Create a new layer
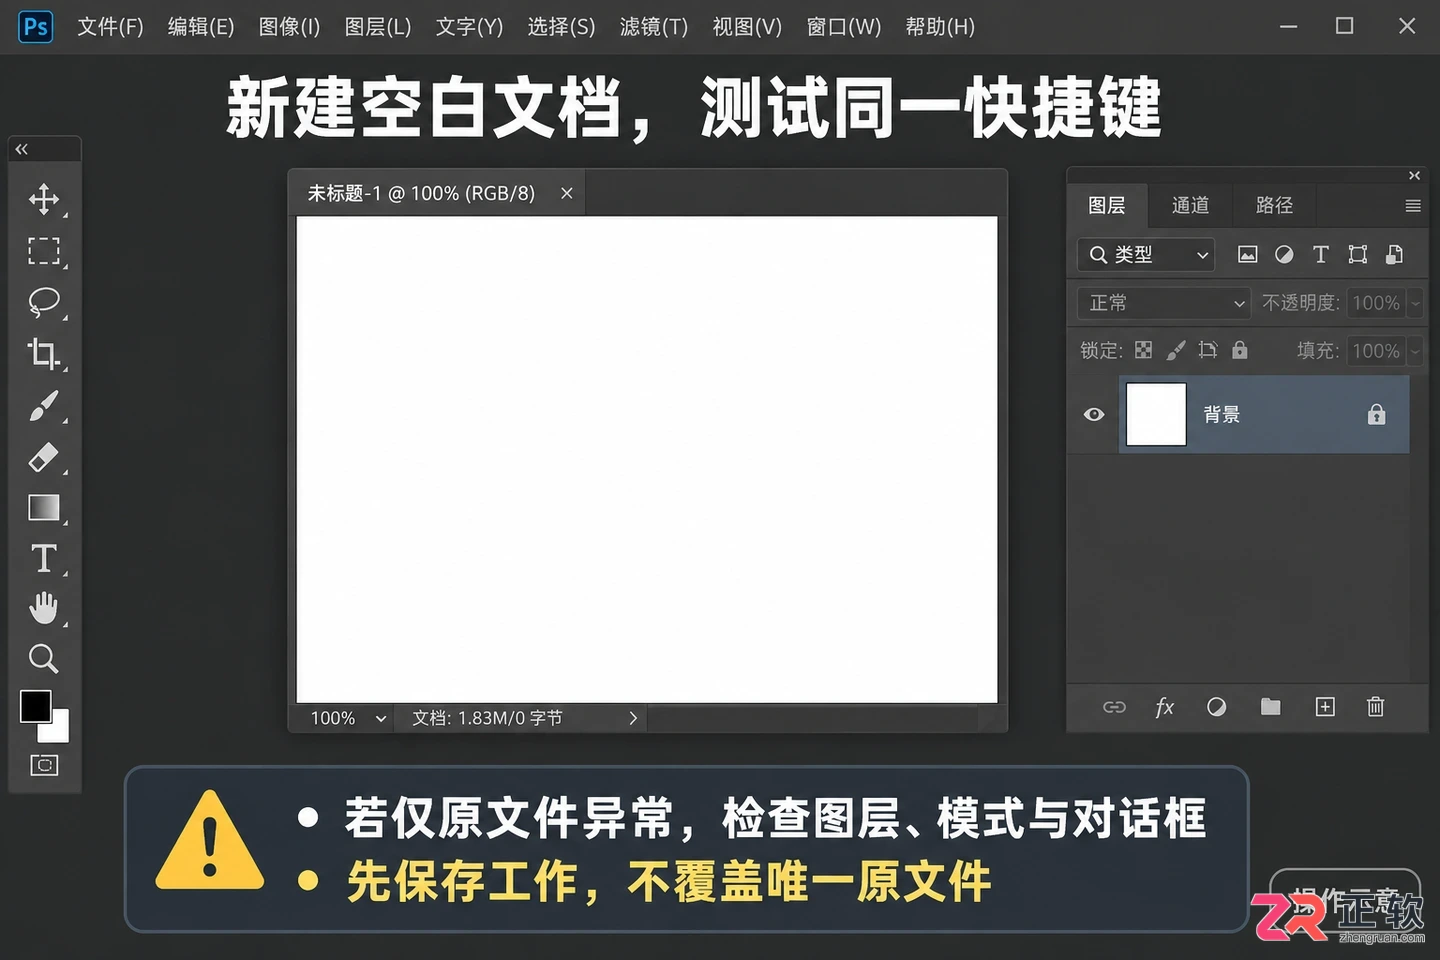Screen dimensions: 1440x960 (x=1325, y=707)
